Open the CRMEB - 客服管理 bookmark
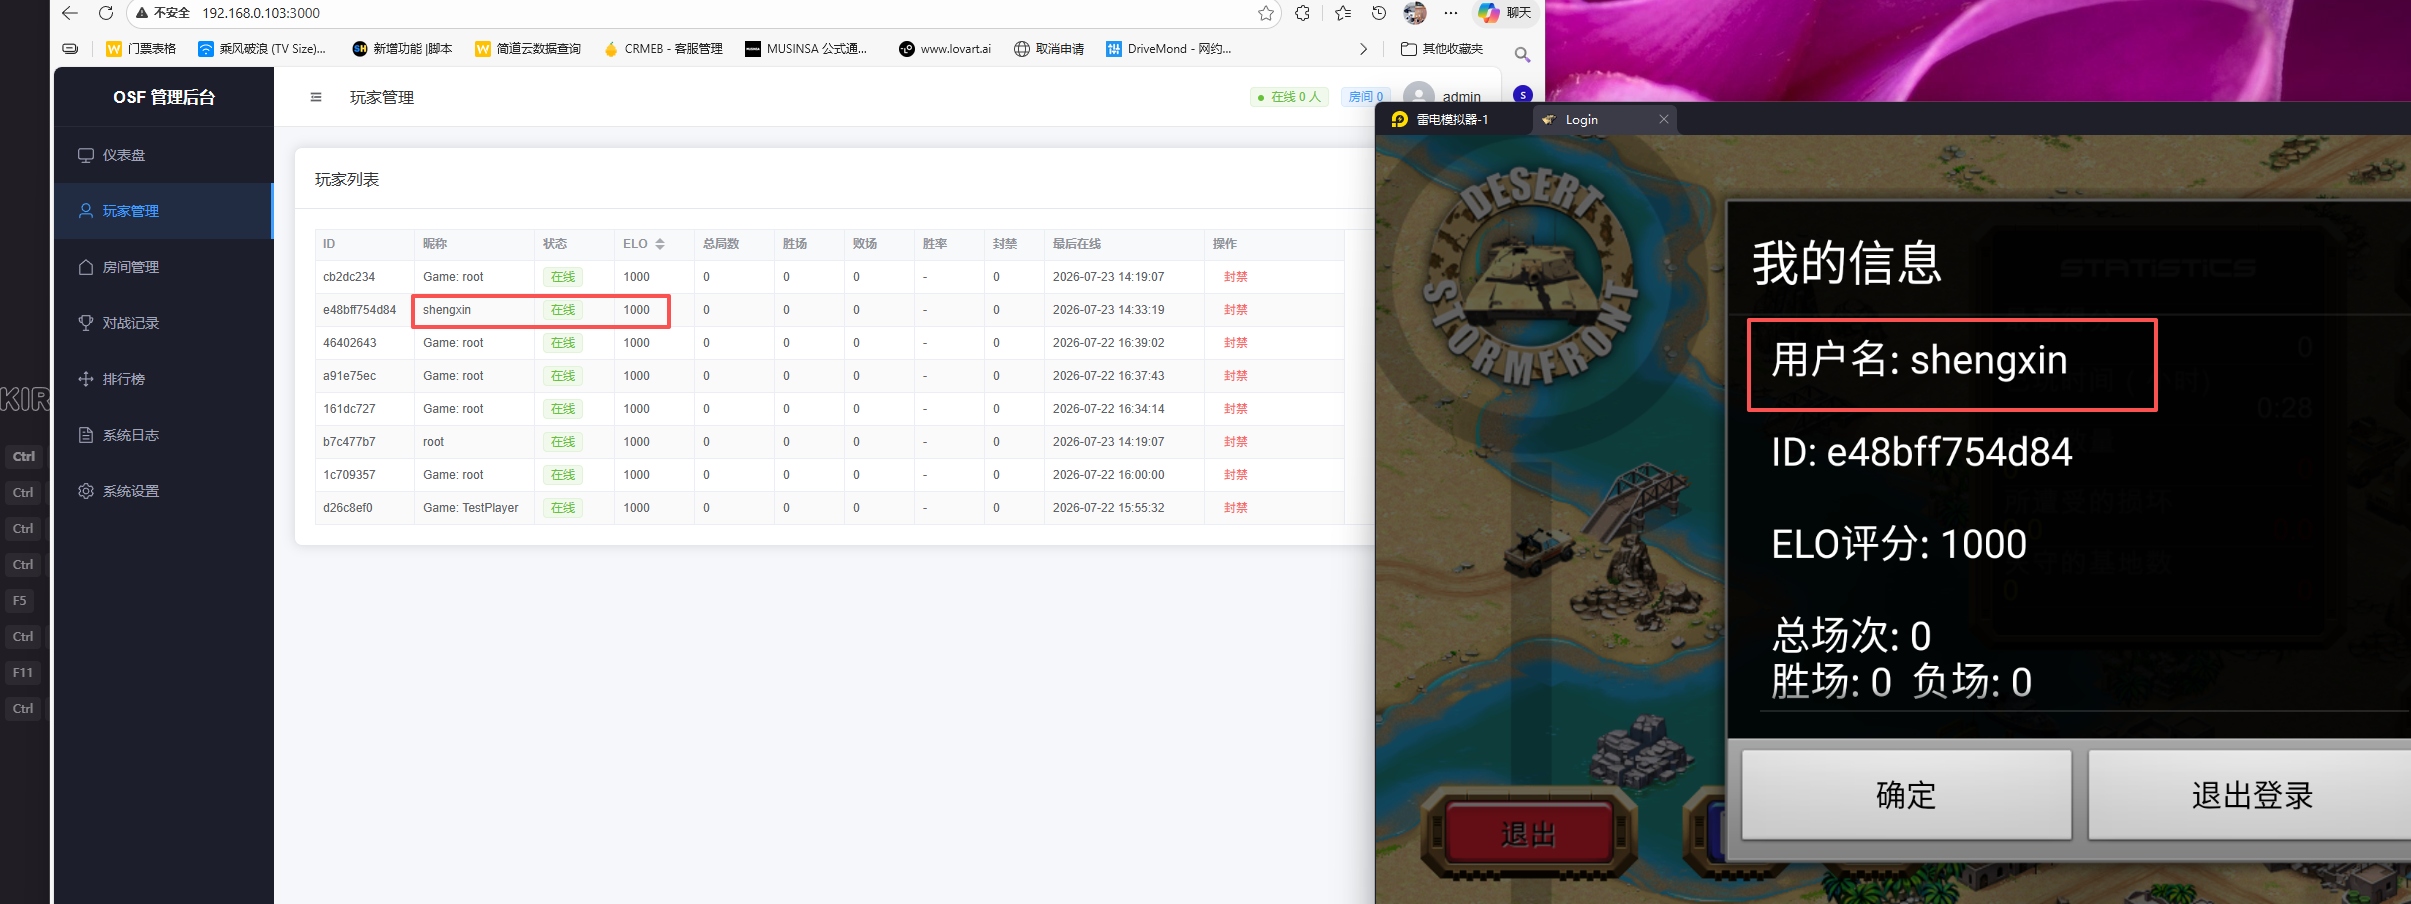 [x=663, y=49]
